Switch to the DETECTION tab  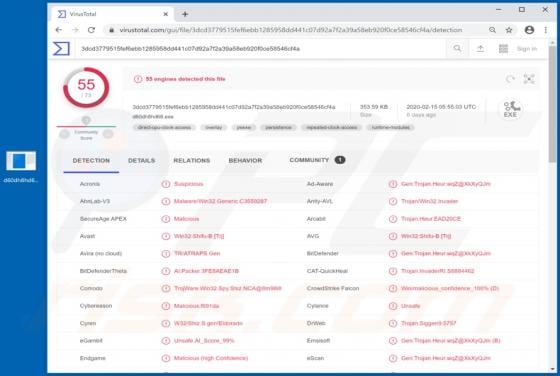pyautogui.click(x=91, y=161)
